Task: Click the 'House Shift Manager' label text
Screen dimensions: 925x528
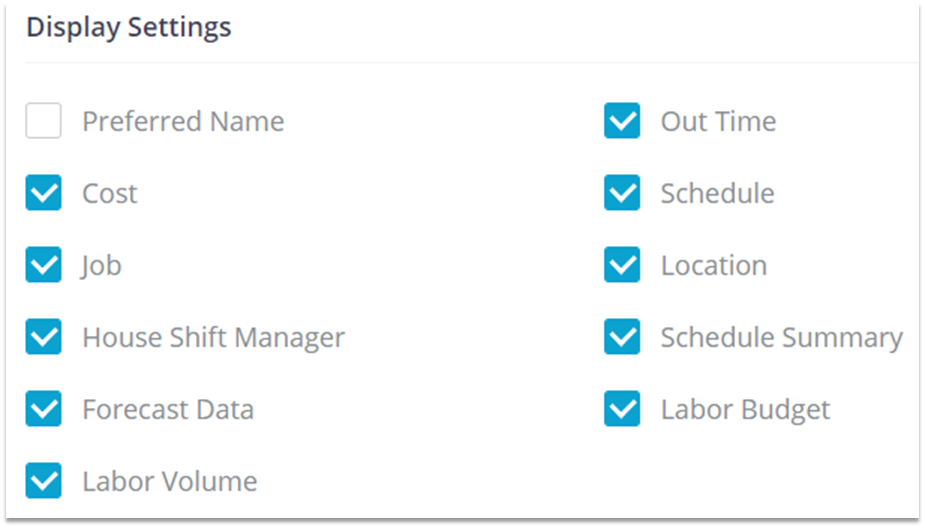Action: (x=213, y=338)
